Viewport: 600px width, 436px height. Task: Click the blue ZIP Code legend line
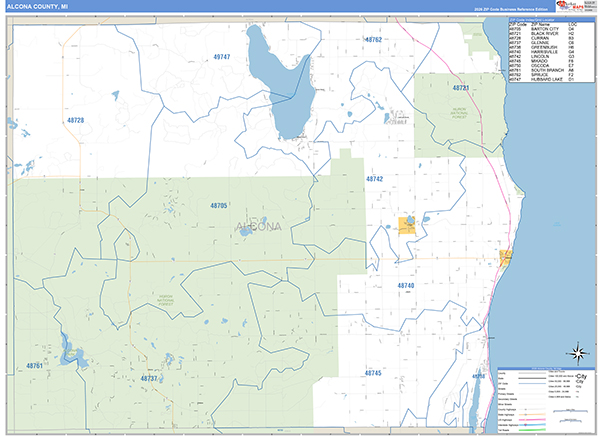[x=532, y=384]
